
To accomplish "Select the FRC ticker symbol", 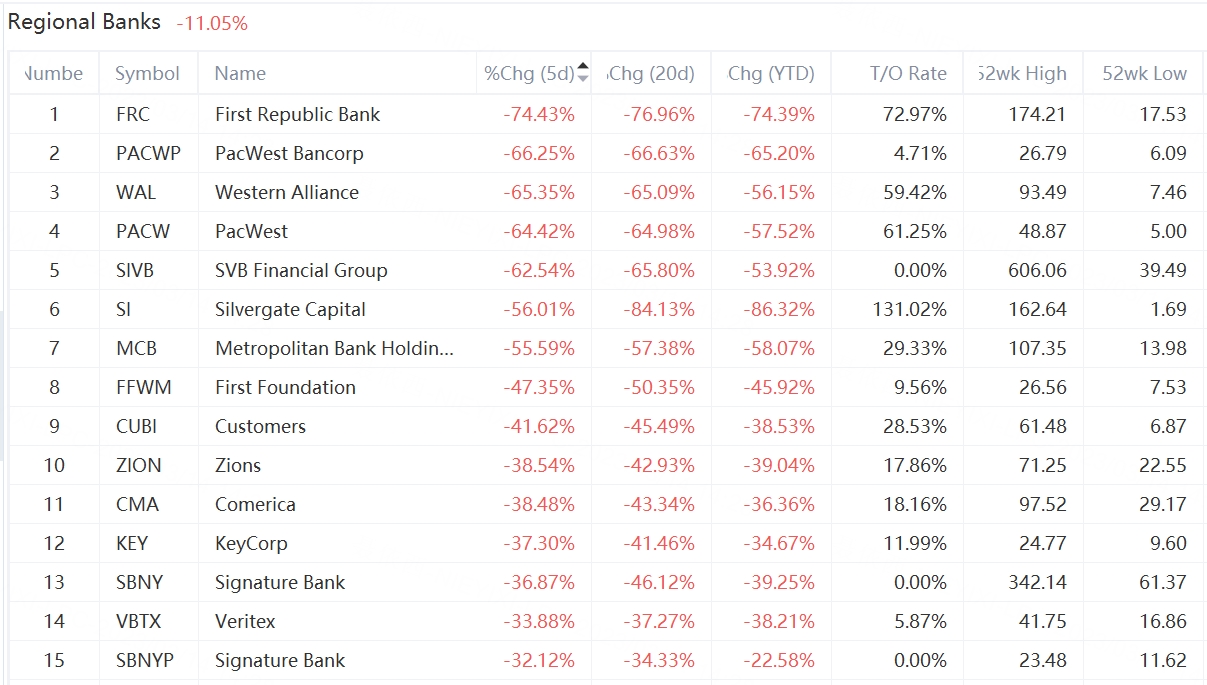I will pyautogui.click(x=133, y=114).
